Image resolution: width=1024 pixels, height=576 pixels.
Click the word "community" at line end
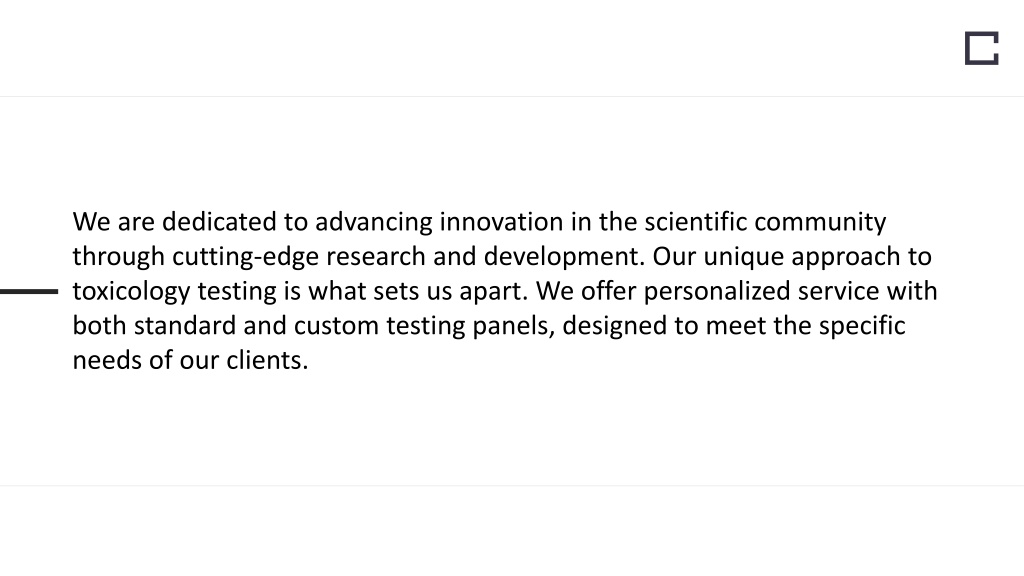tap(820, 222)
